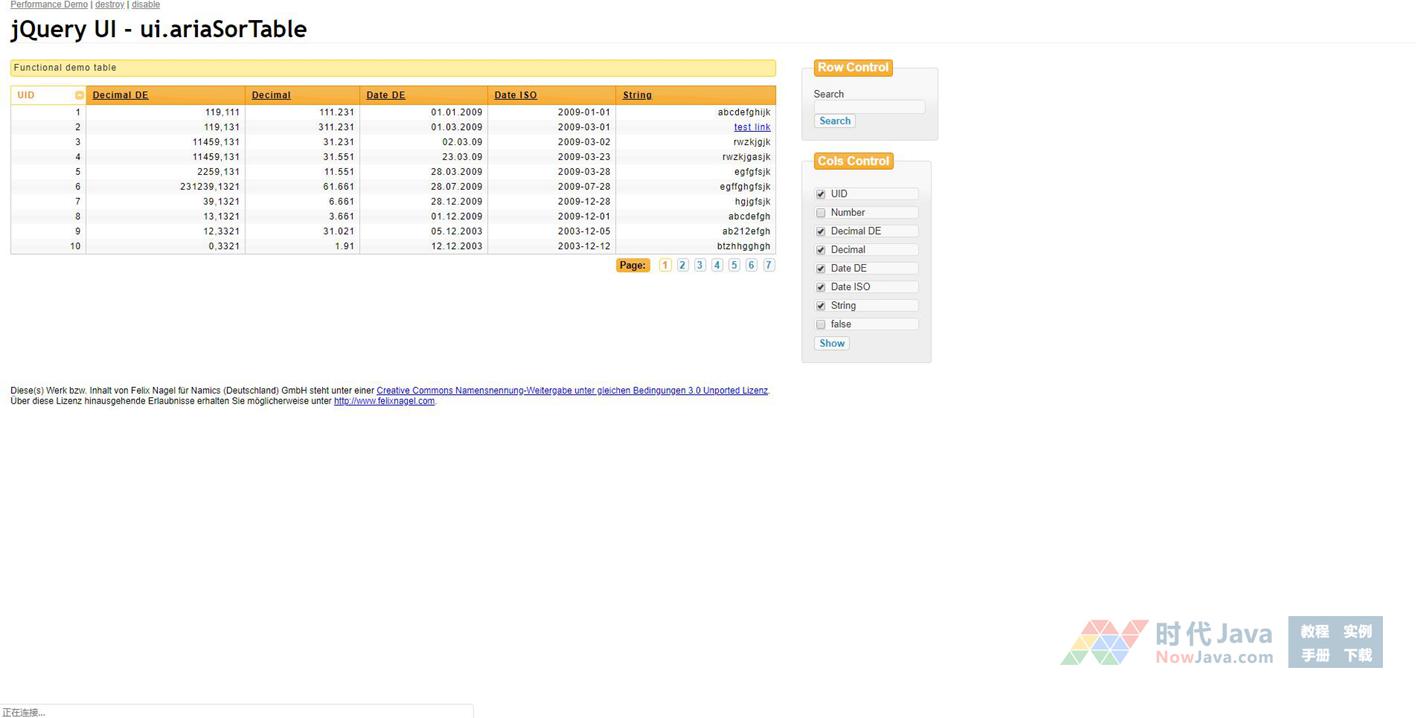Enable the Number column checkbox

point(821,213)
